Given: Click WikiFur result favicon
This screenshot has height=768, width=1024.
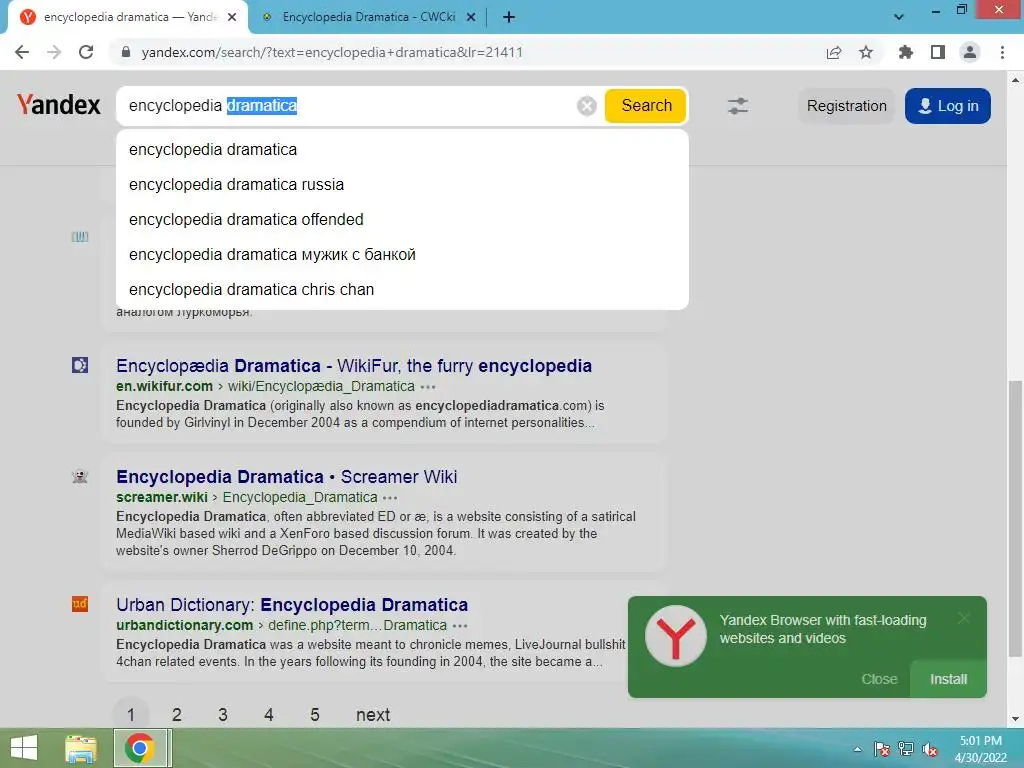Looking at the screenshot, I should tap(80, 365).
